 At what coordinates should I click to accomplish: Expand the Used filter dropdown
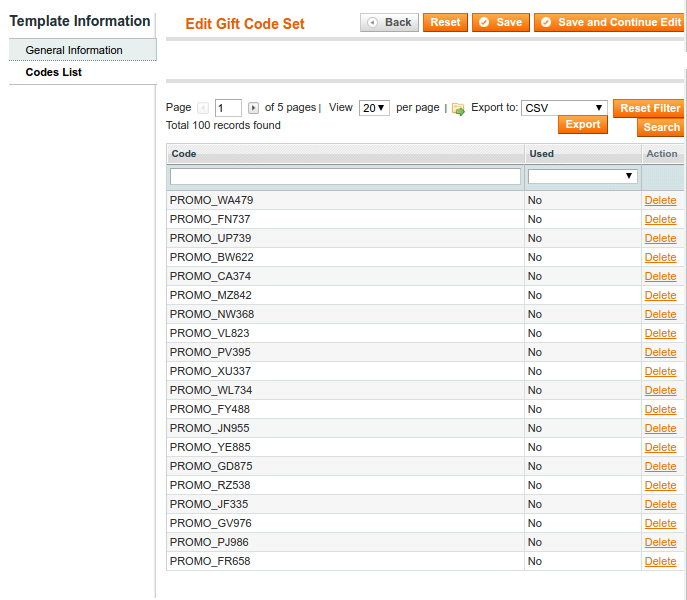click(583, 176)
